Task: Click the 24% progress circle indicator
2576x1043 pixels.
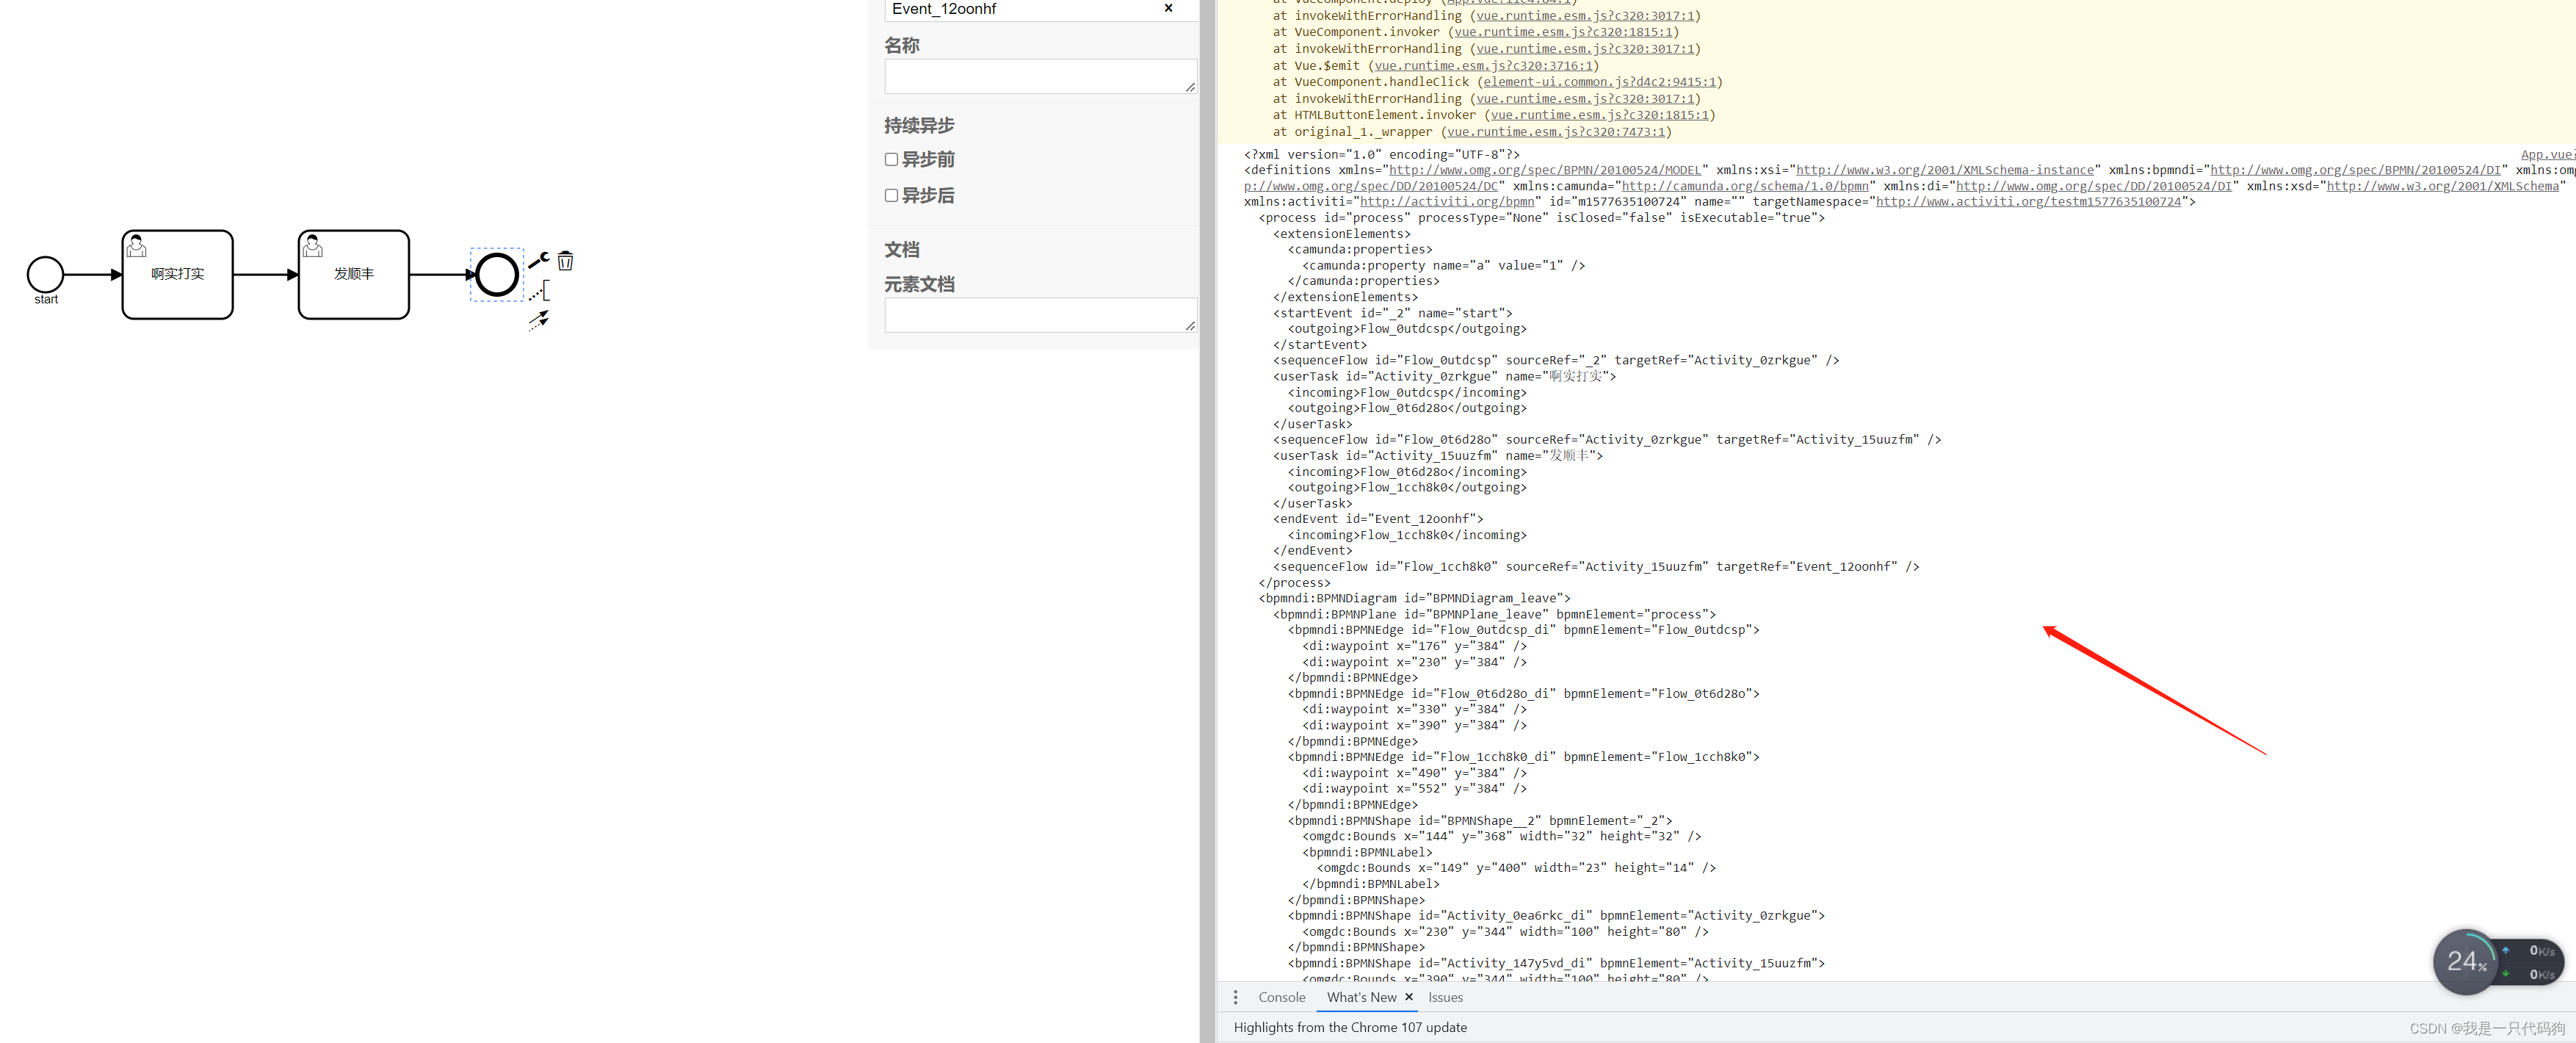Action: click(x=2465, y=961)
